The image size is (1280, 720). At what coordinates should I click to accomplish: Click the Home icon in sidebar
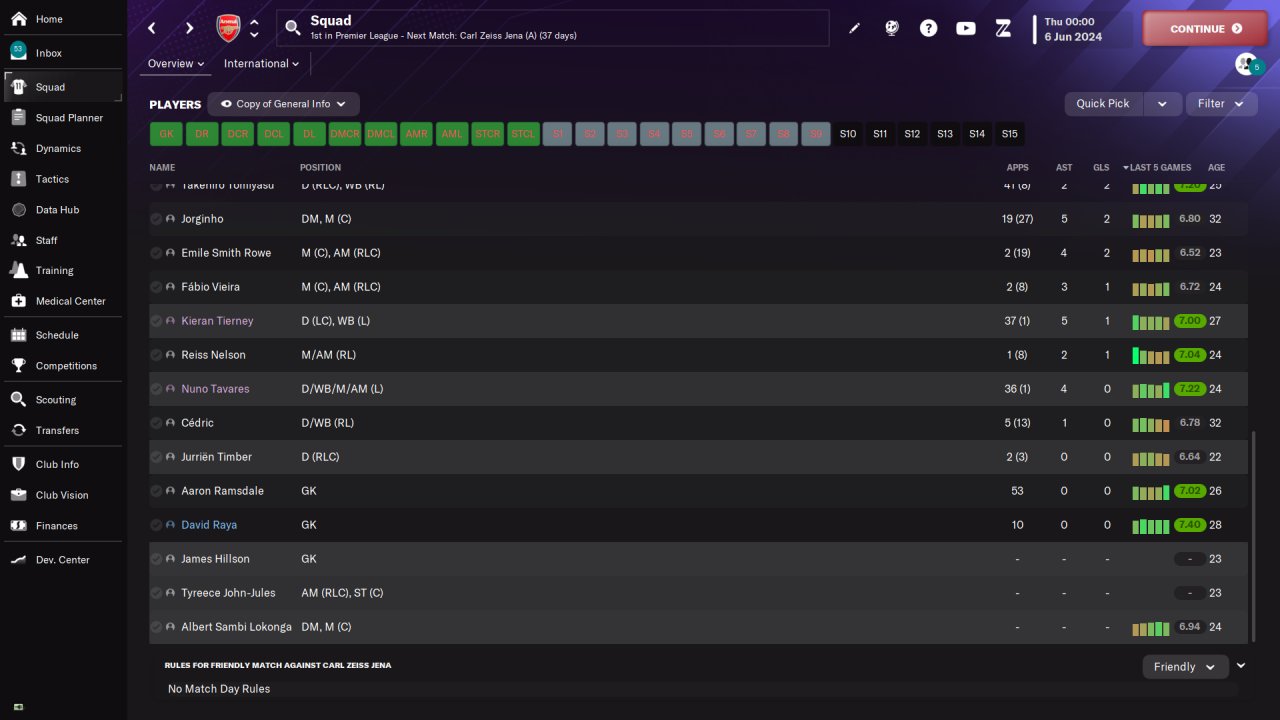tap(18, 19)
